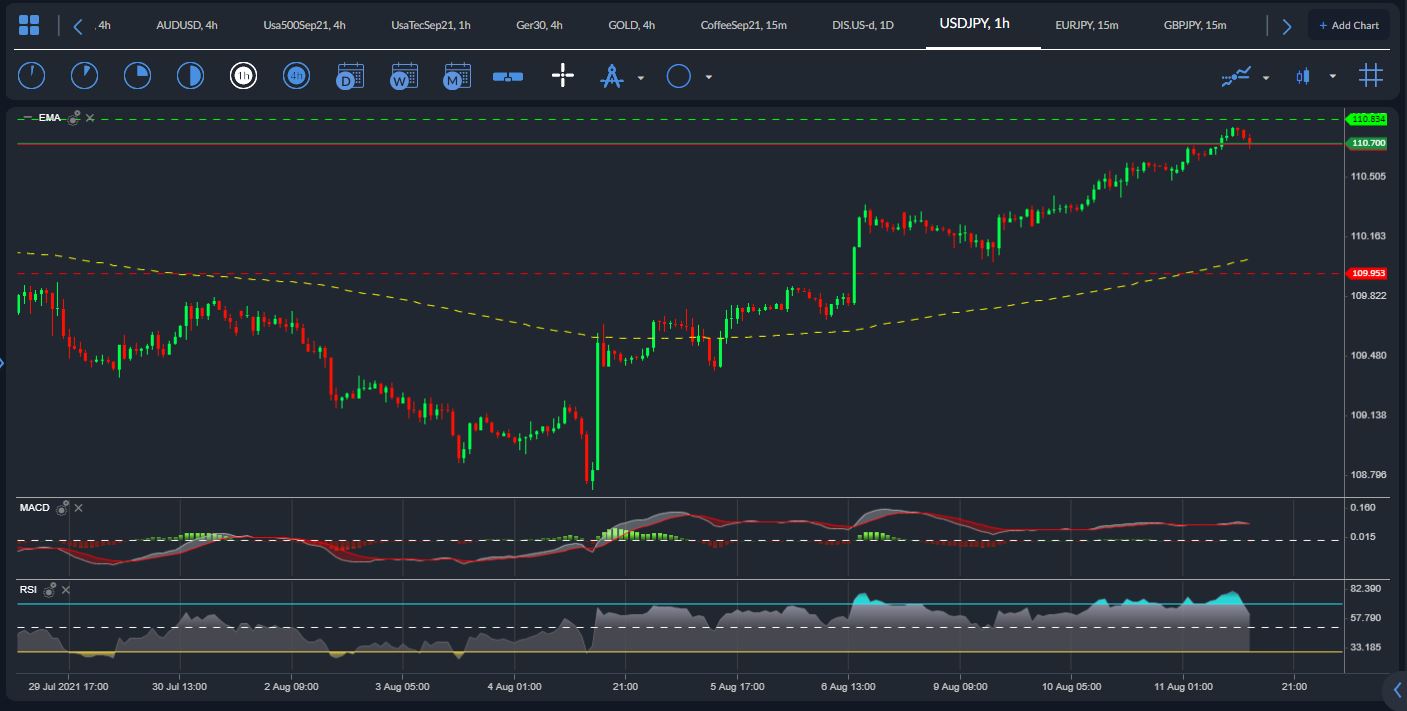The image size is (1407, 711).
Task: Click the horizontal bar icon beside the crosshair
Action: [509, 76]
